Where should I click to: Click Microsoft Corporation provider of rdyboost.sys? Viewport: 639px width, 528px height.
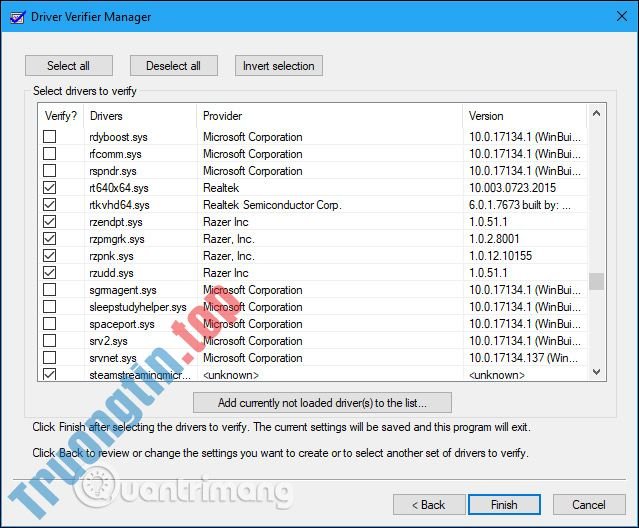[253, 137]
